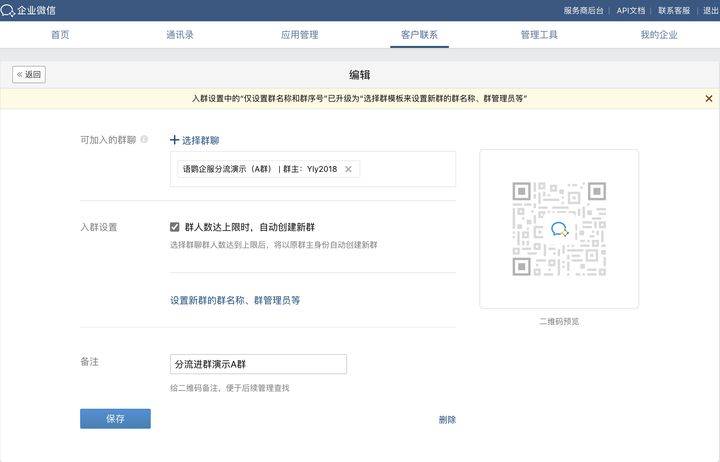720x462 pixels.
Task: Click the 保存 button
Action: coord(115,419)
